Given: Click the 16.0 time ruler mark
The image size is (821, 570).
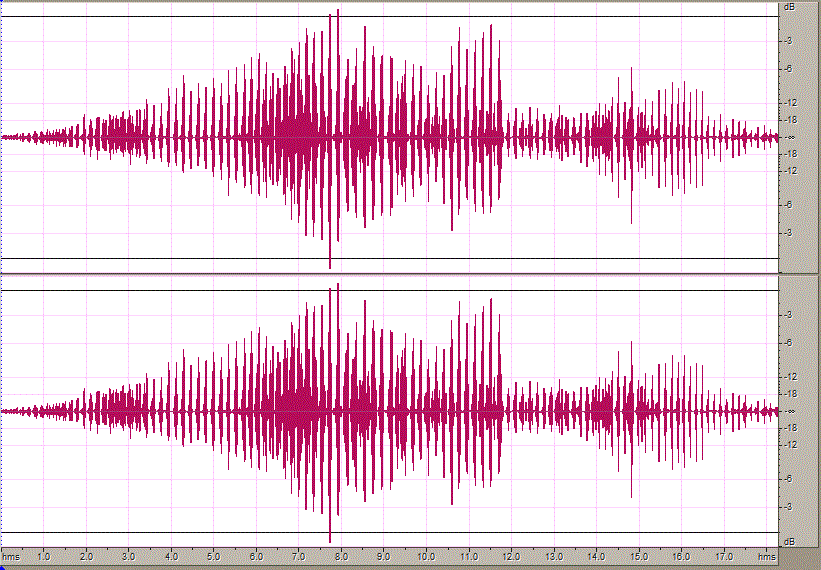Looking at the screenshot, I should pyautogui.click(x=681, y=556).
